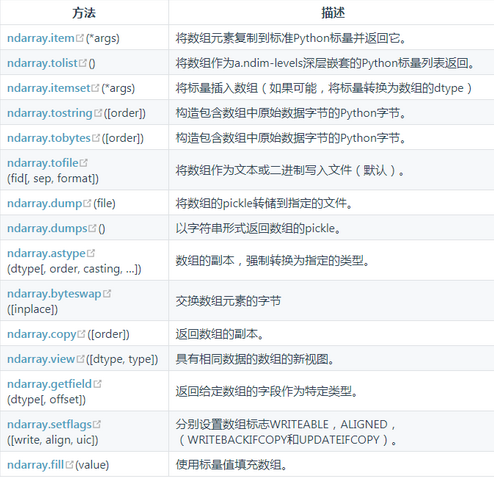Click external-link icon beside ndarray.fill
This screenshot has height=477, width=494.
[x=69, y=464]
